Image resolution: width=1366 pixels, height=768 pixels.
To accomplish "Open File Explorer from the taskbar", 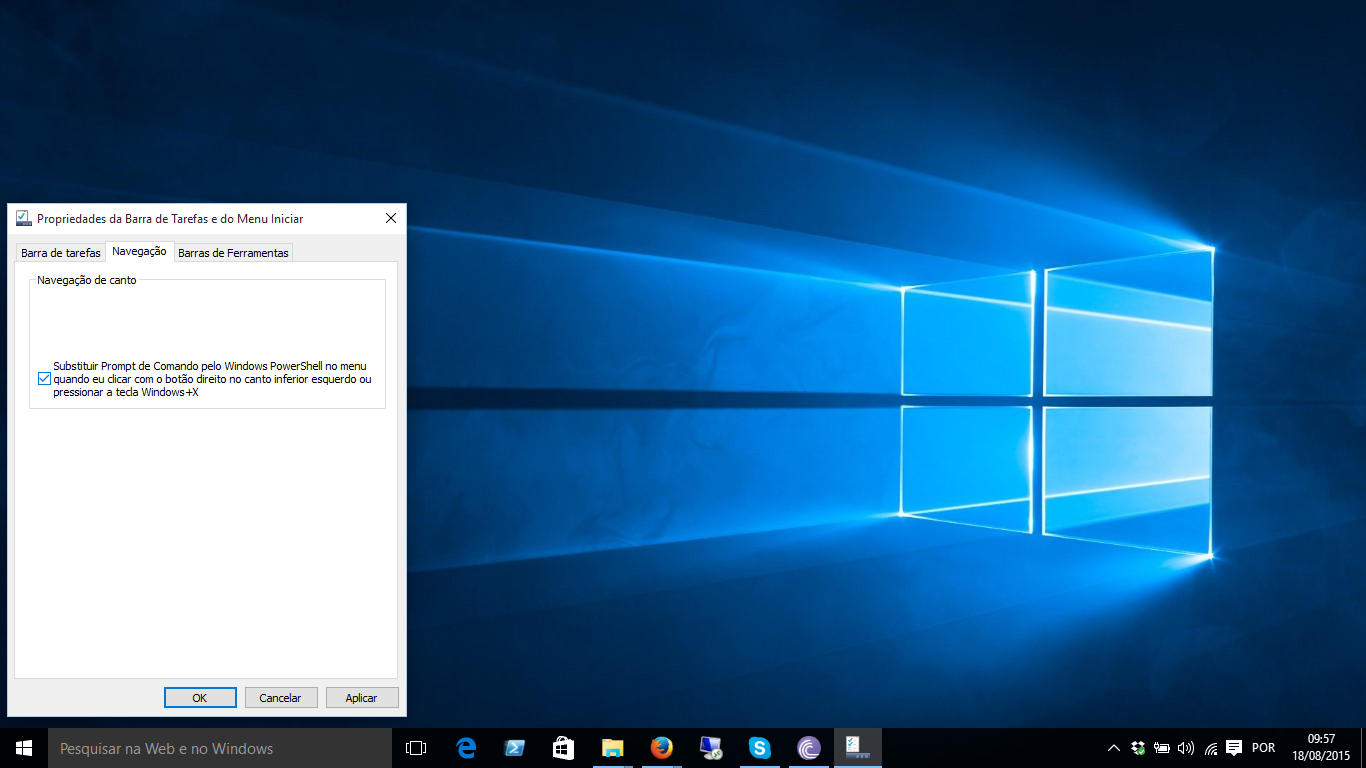I will [x=613, y=748].
